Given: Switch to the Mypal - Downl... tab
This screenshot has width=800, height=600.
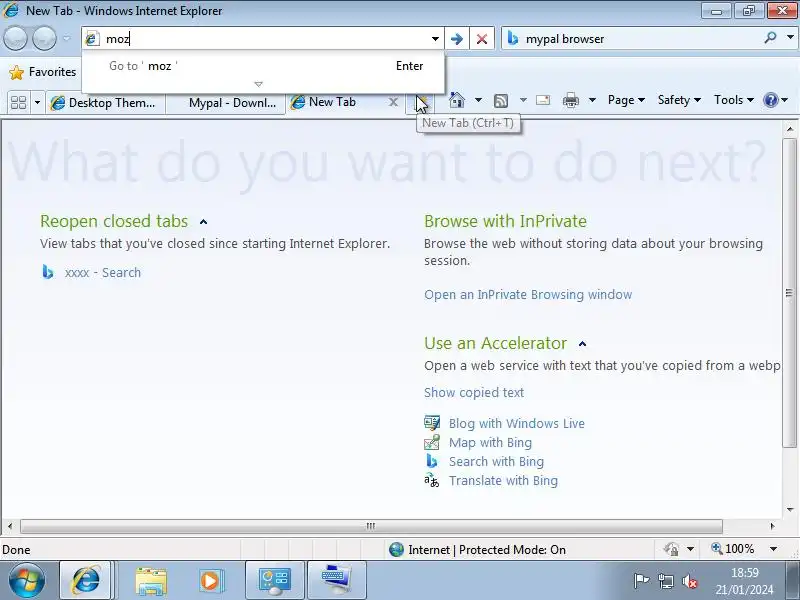Looking at the screenshot, I should [x=225, y=103].
